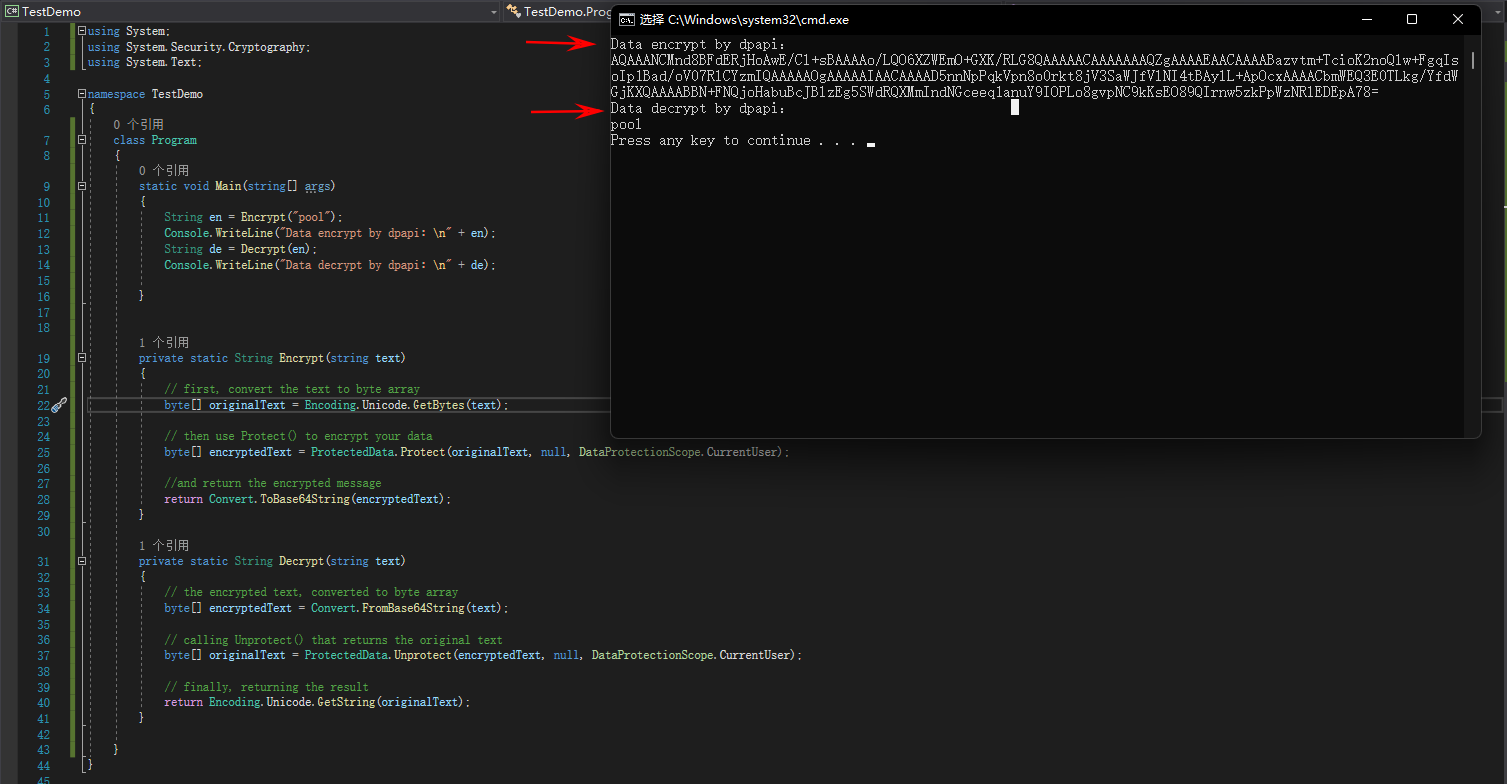Click the TestDemo label in the project navigation bar
Viewport: 1507px width, 784px height.
(51, 11)
